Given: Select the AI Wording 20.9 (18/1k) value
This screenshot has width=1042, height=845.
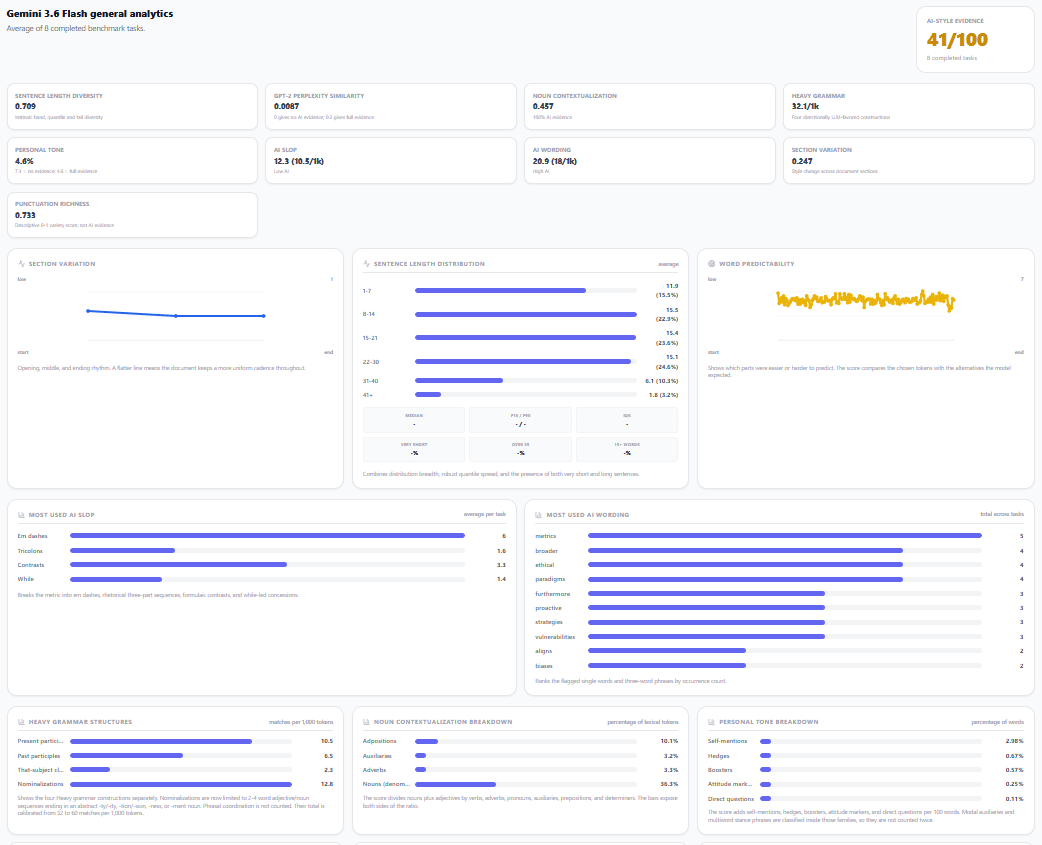Looking at the screenshot, I should click(x=554, y=161).
